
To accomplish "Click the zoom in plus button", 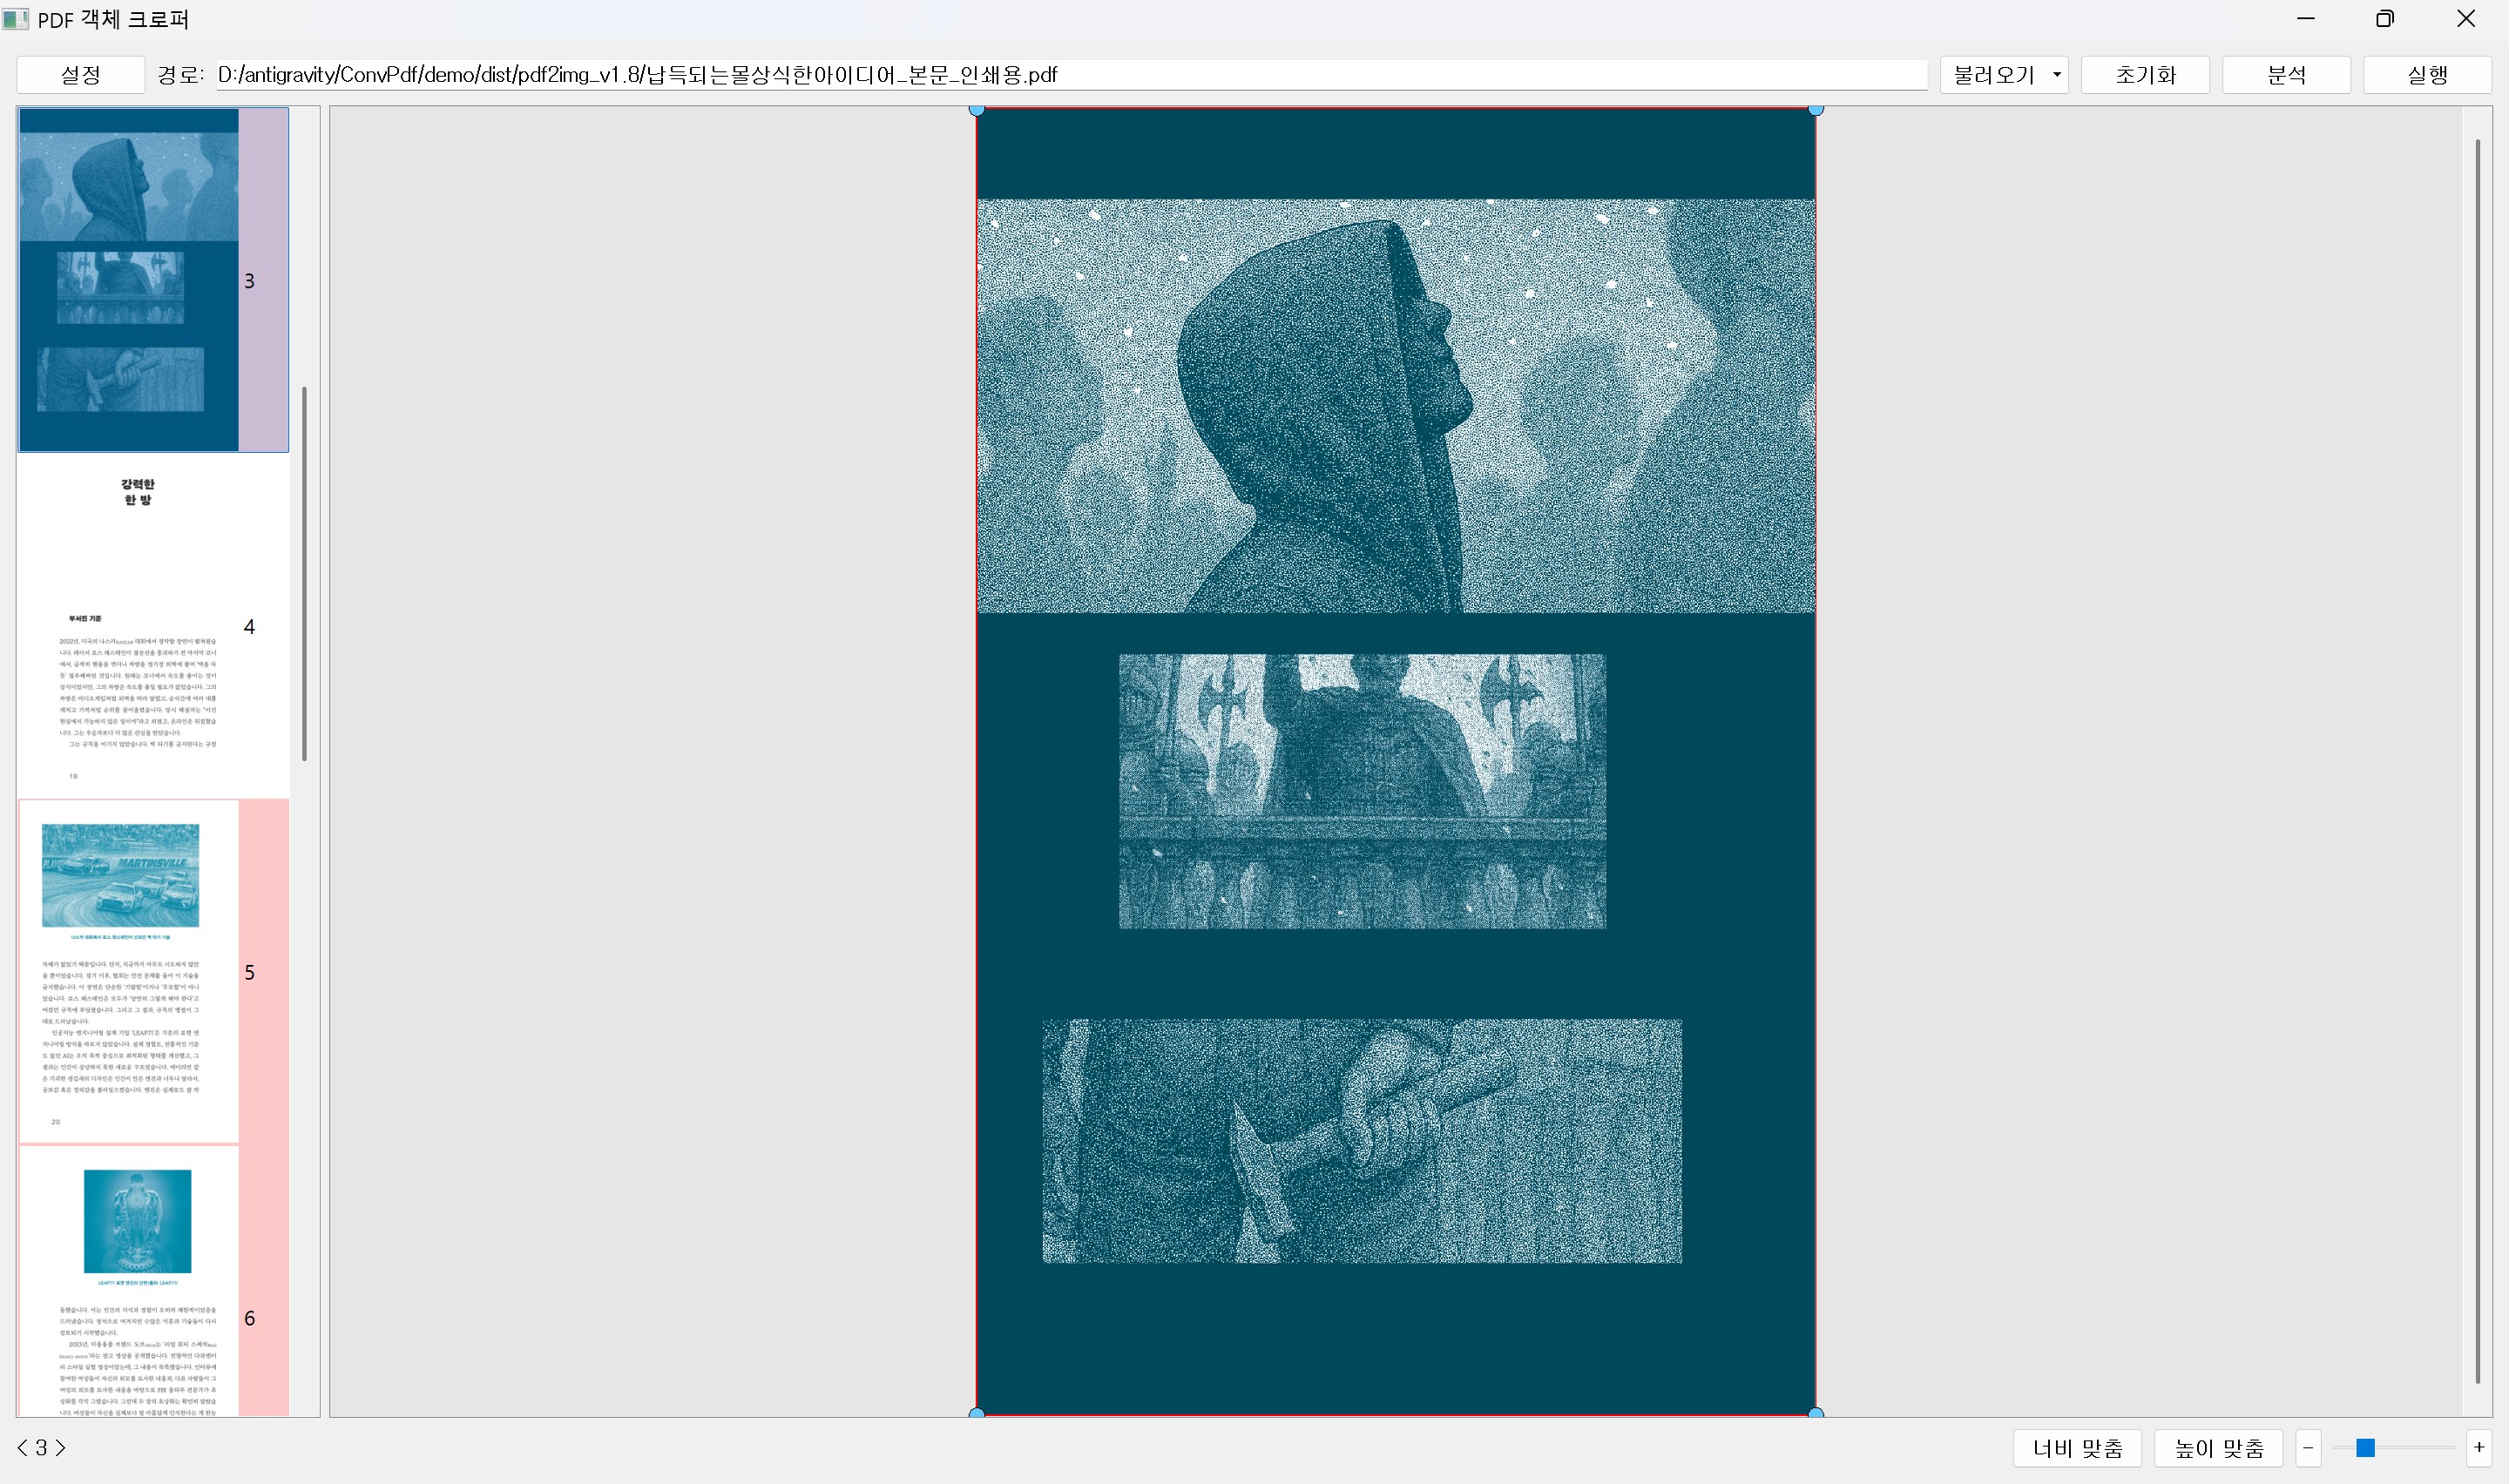I will pyautogui.click(x=2478, y=1447).
